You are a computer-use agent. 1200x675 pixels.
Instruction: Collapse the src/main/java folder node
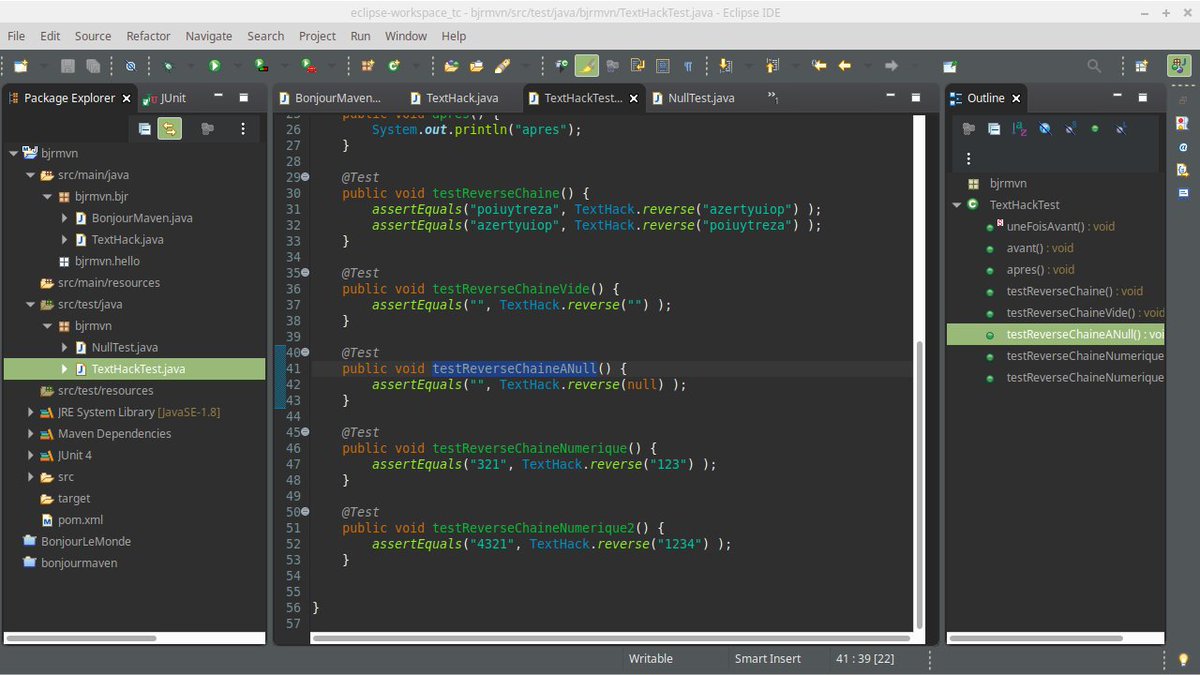point(31,175)
